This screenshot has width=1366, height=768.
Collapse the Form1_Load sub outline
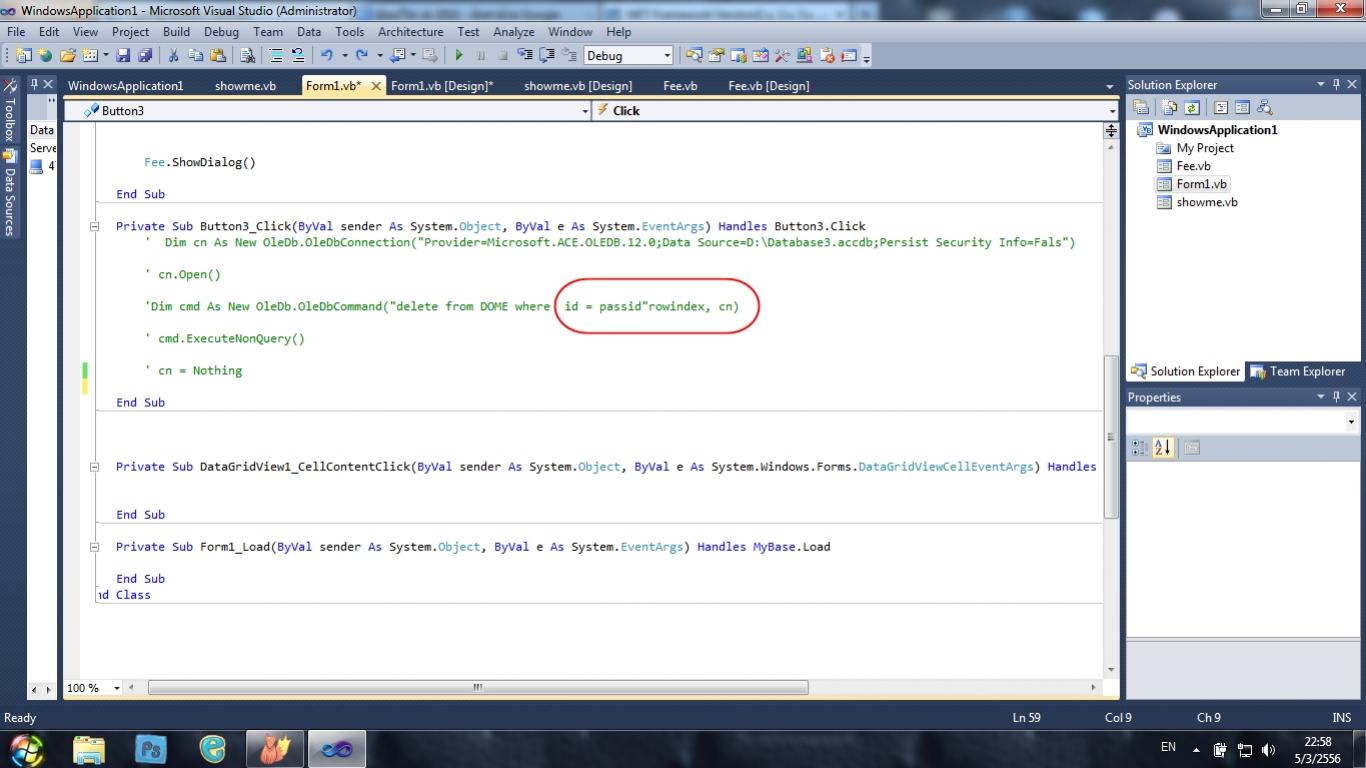tap(95, 546)
